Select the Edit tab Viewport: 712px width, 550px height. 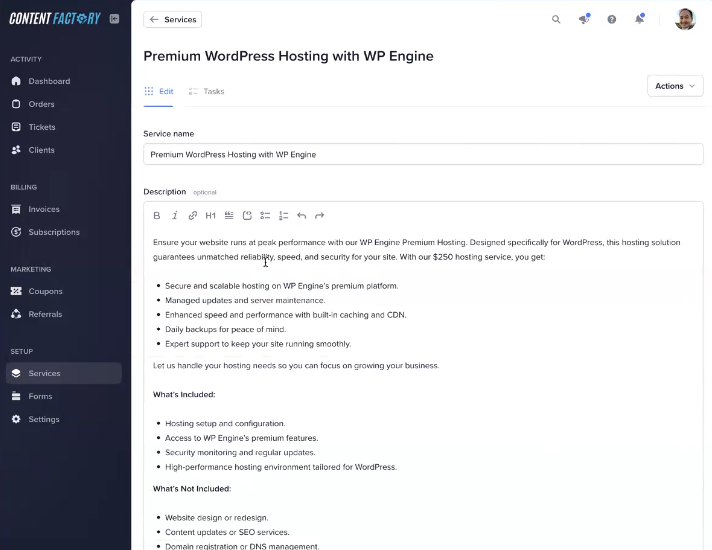[x=159, y=91]
